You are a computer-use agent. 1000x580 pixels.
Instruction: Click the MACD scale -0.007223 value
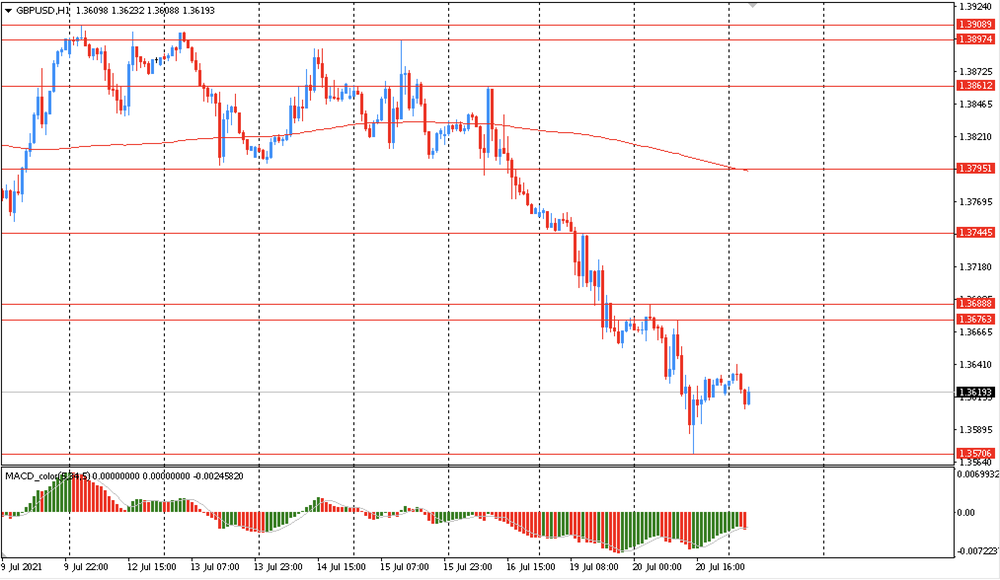tap(978, 550)
